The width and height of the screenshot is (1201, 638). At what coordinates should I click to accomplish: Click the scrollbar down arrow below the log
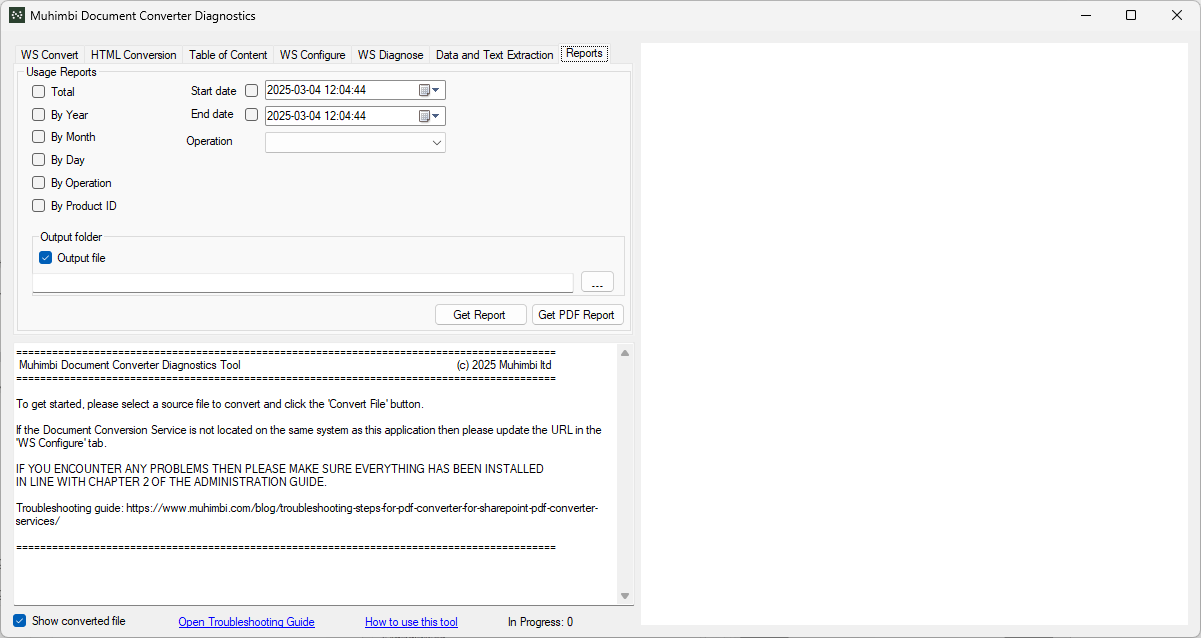tap(624, 593)
